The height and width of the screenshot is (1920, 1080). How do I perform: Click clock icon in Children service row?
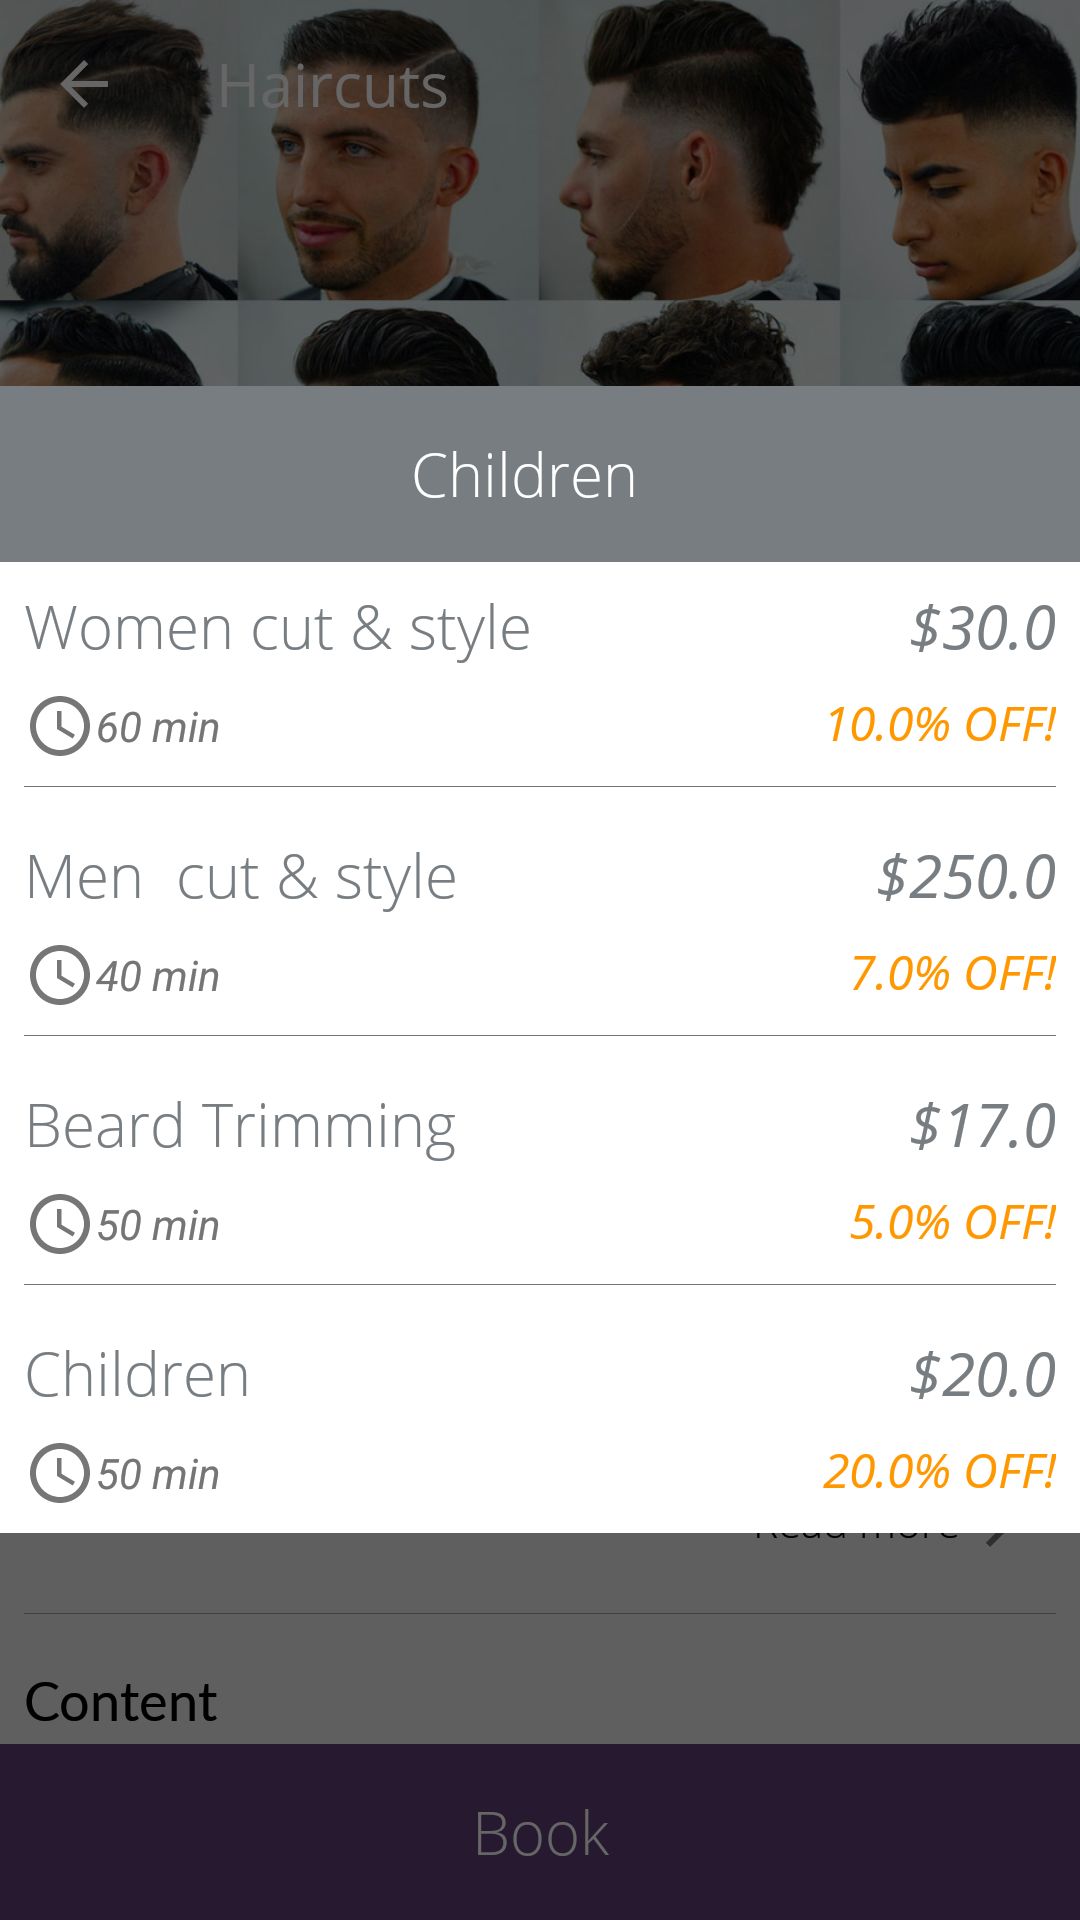[x=59, y=1473]
